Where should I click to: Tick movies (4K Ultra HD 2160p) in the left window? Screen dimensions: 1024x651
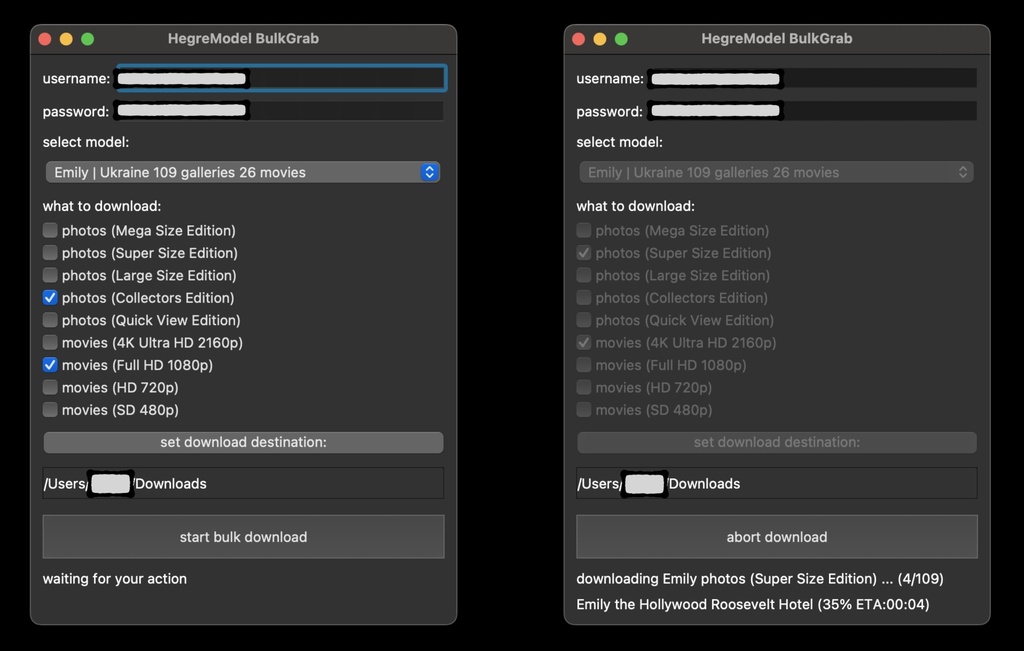point(50,343)
